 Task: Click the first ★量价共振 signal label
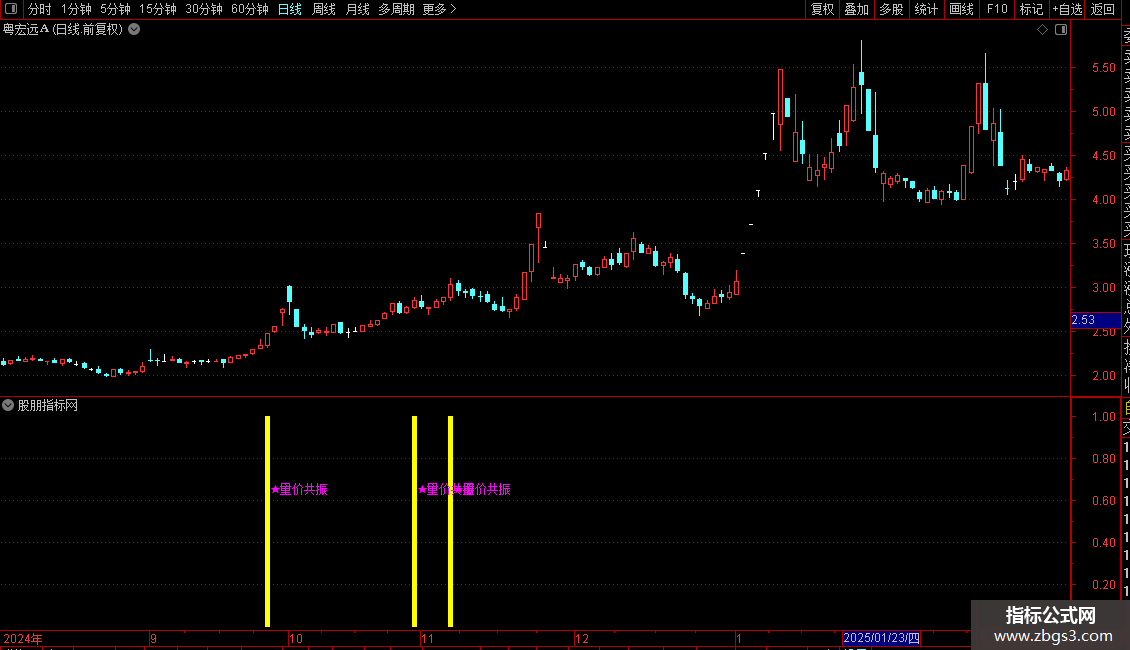tap(299, 489)
